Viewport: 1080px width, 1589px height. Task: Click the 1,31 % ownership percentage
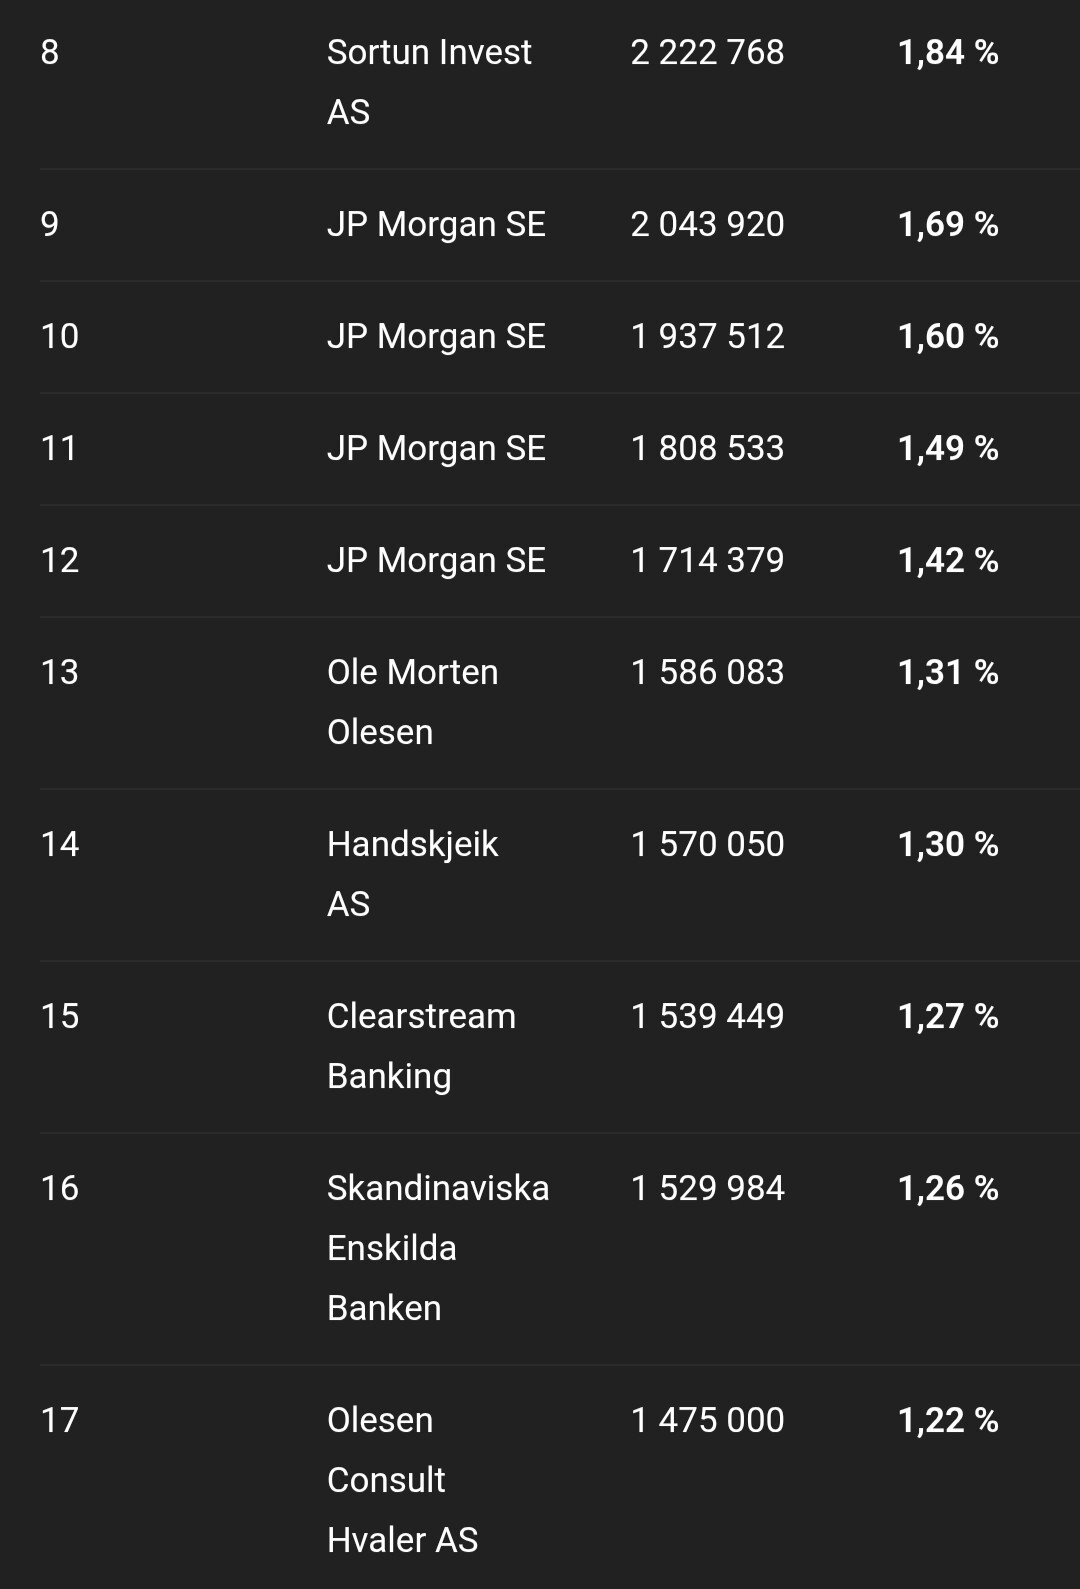coord(947,672)
